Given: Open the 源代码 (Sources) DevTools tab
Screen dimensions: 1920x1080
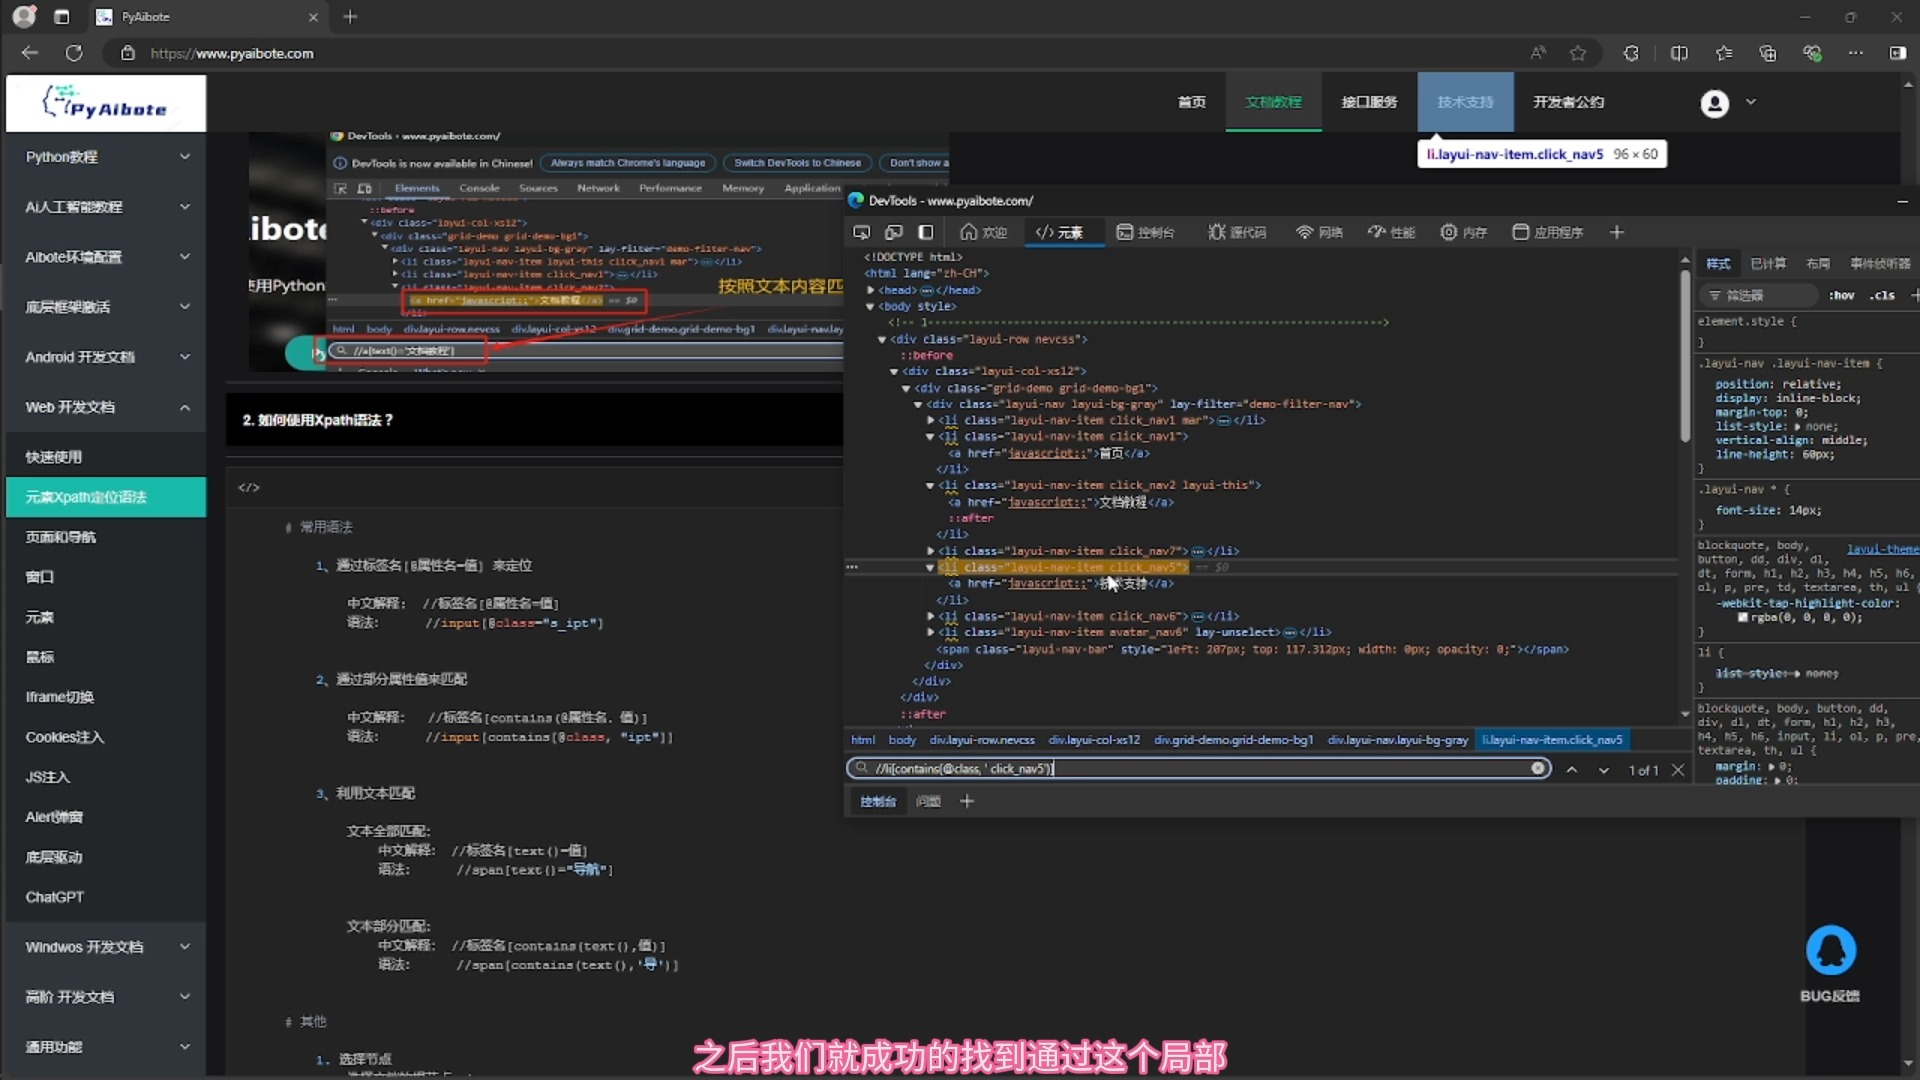Looking at the screenshot, I should [1237, 232].
